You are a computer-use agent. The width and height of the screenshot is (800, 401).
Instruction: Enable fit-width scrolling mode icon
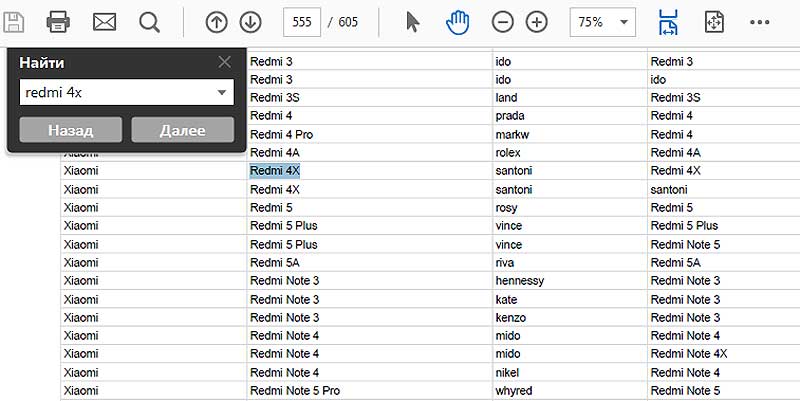pyautogui.click(x=668, y=22)
